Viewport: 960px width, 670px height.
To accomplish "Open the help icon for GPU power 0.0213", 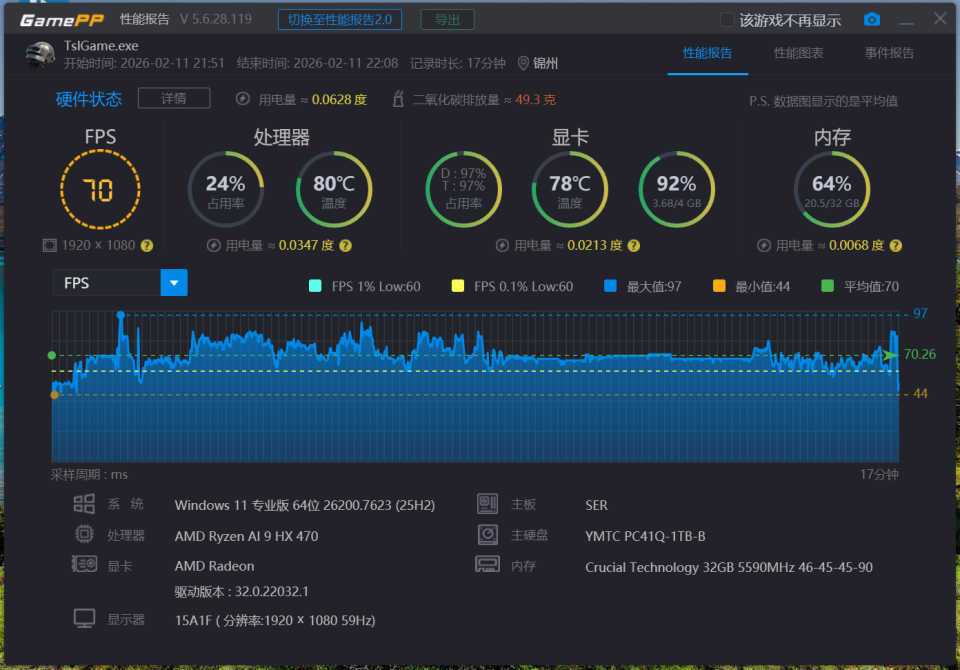I will 634,246.
